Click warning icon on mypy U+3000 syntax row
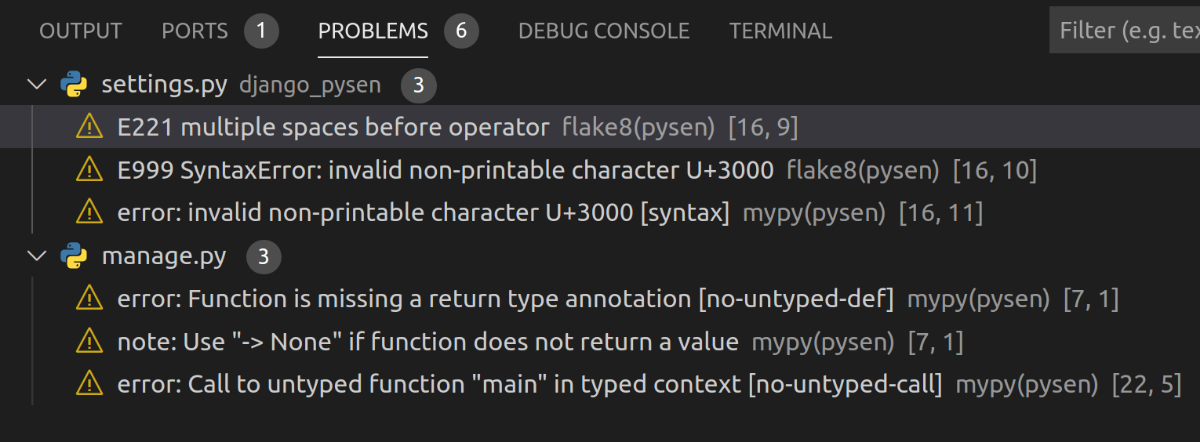1200x442 pixels. pos(89,212)
